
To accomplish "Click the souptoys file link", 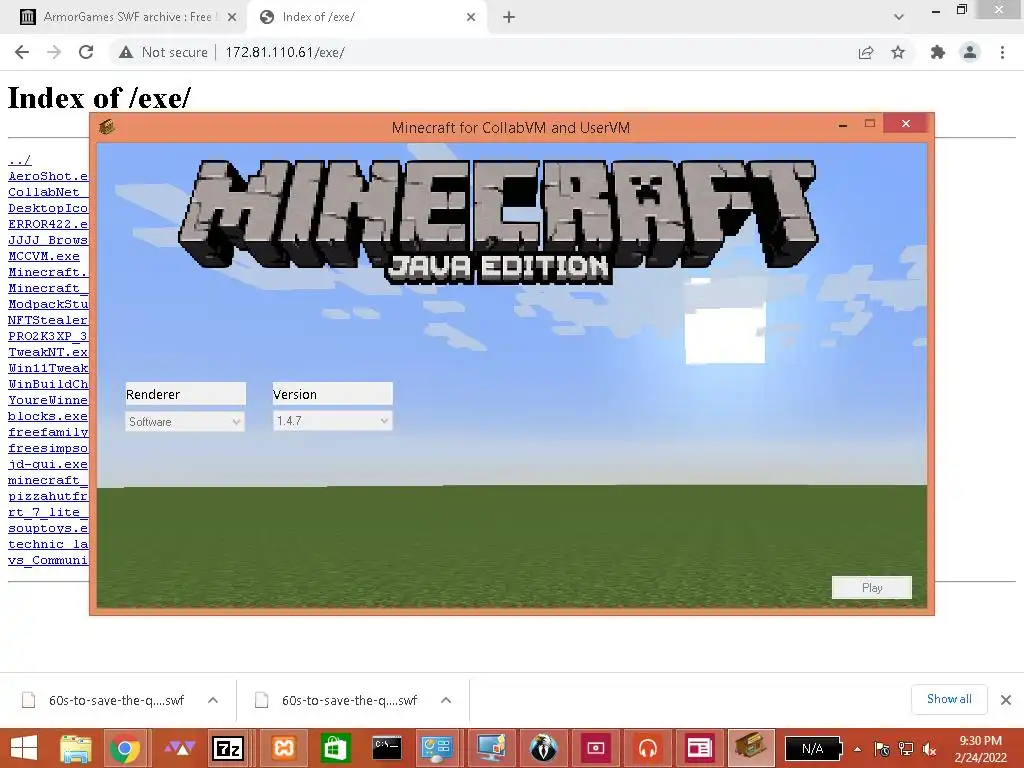I will 48,528.
